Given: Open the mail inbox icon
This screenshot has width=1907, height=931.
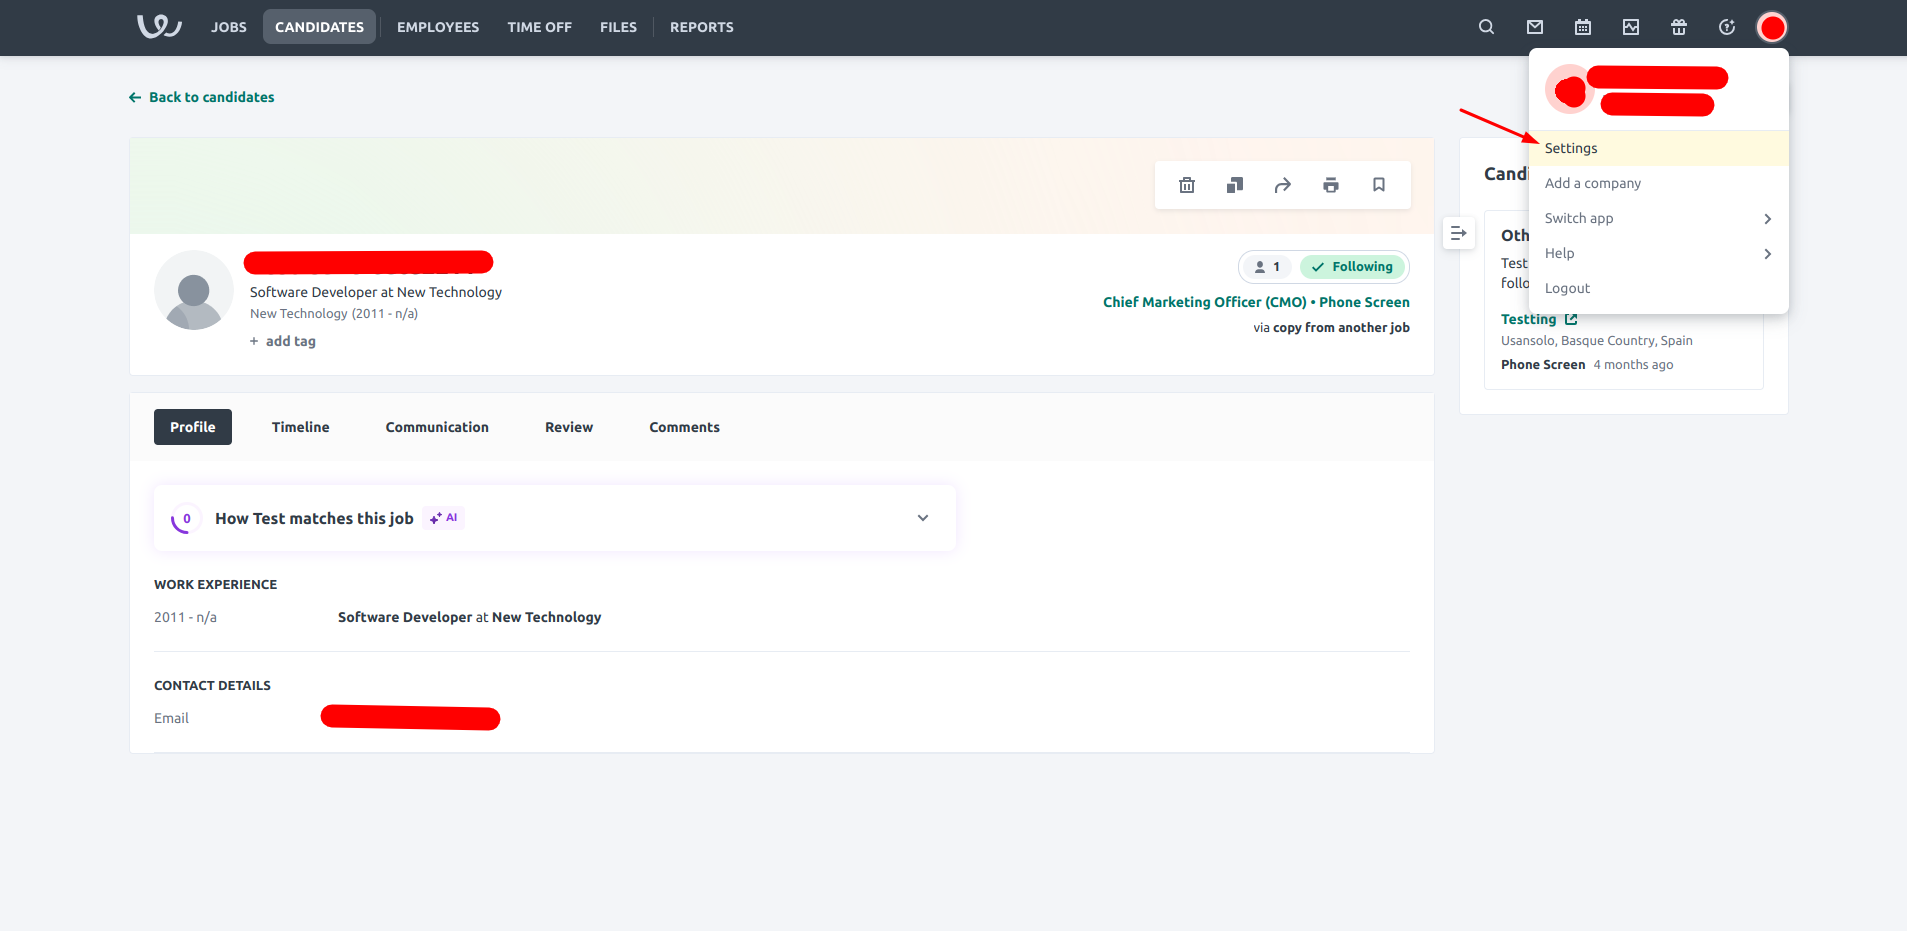Looking at the screenshot, I should (1534, 27).
